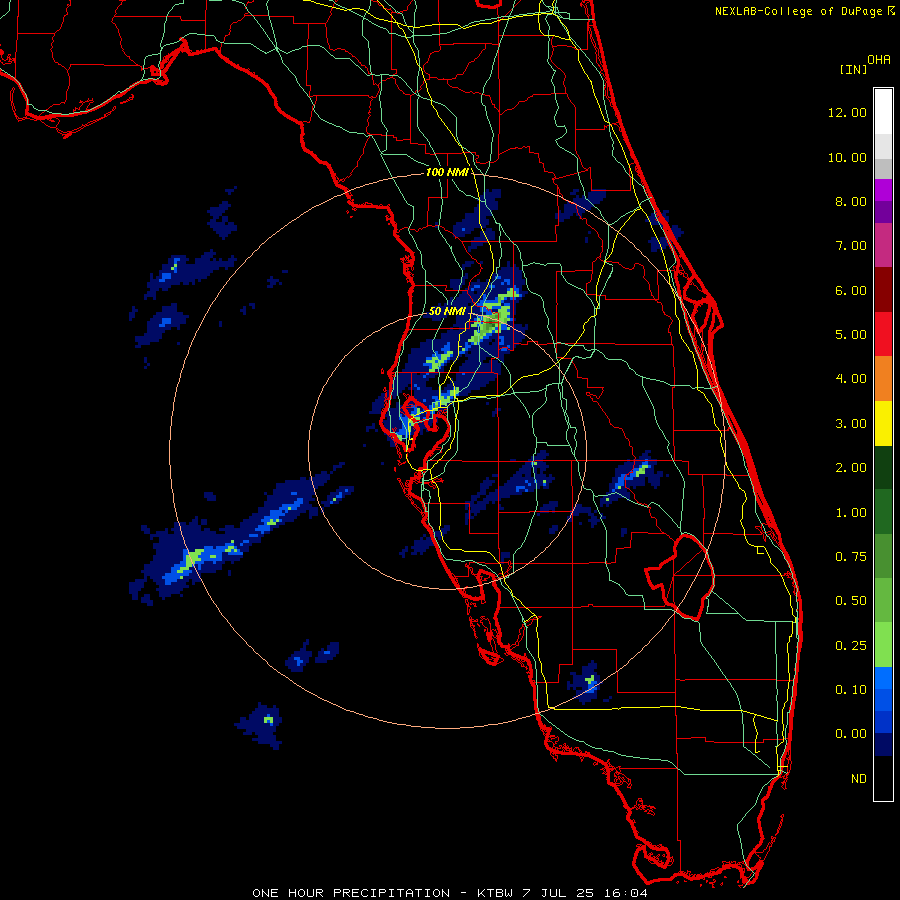This screenshot has height=900, width=900.
Task: Select the navy swatch just above ND
Action: tap(883, 745)
